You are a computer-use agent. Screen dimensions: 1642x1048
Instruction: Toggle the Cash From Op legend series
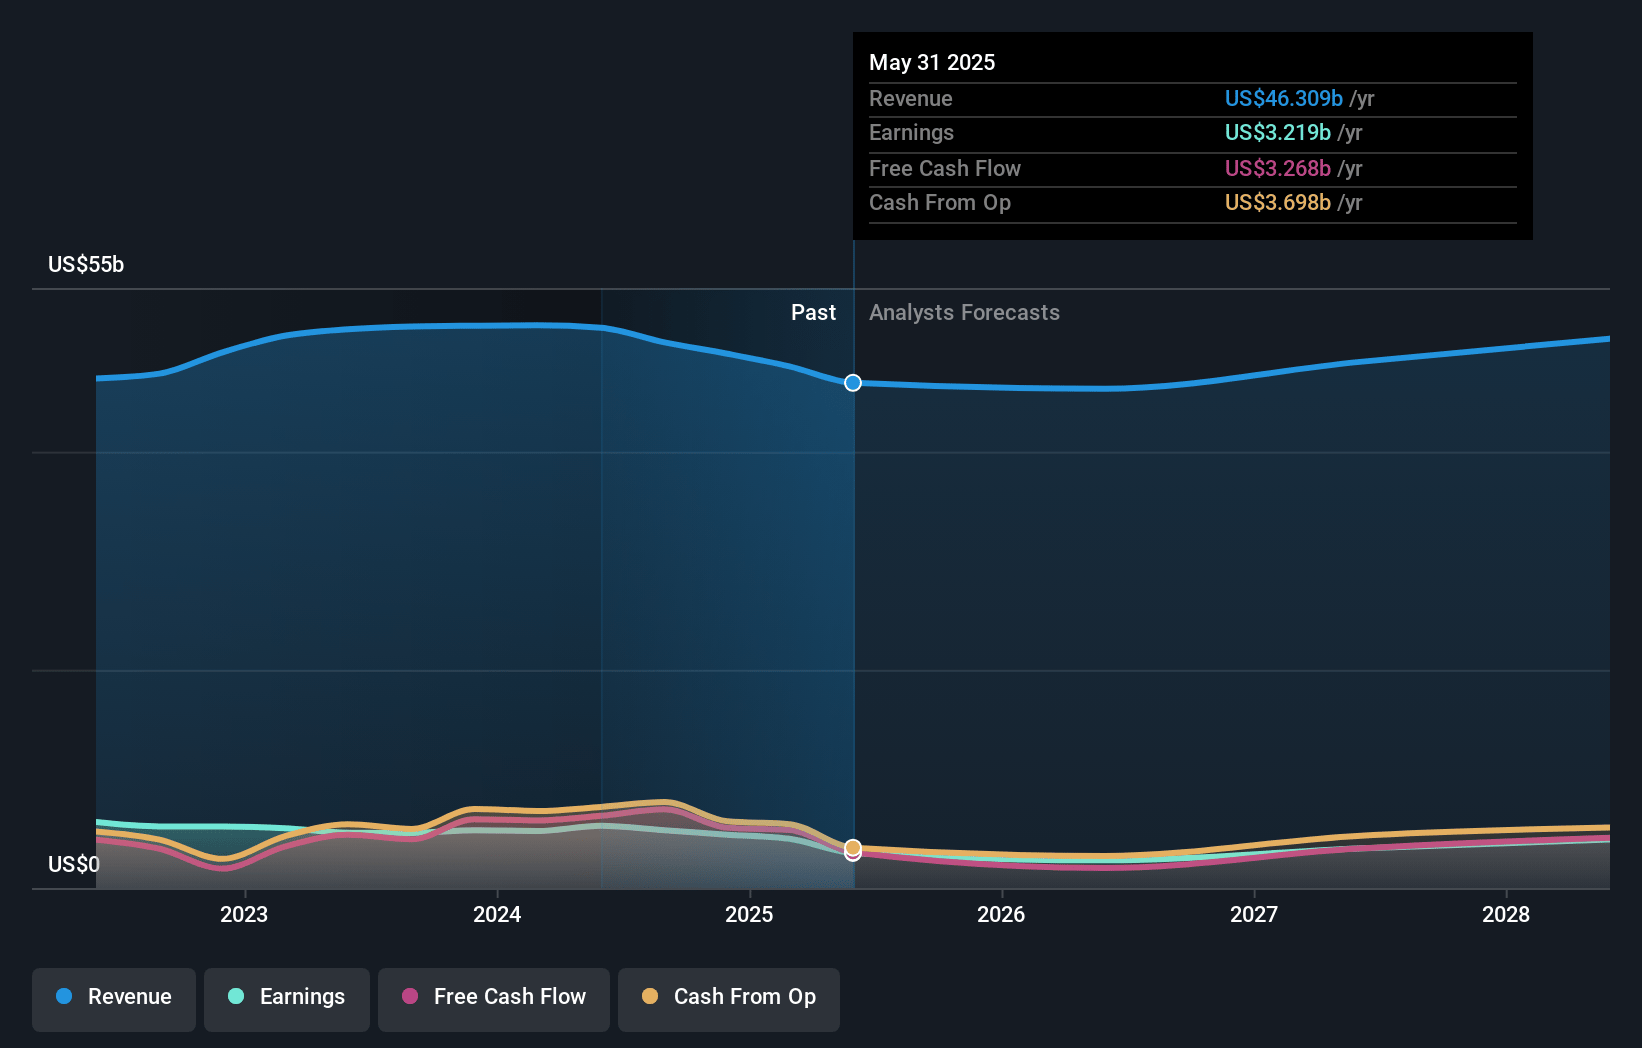tap(729, 998)
